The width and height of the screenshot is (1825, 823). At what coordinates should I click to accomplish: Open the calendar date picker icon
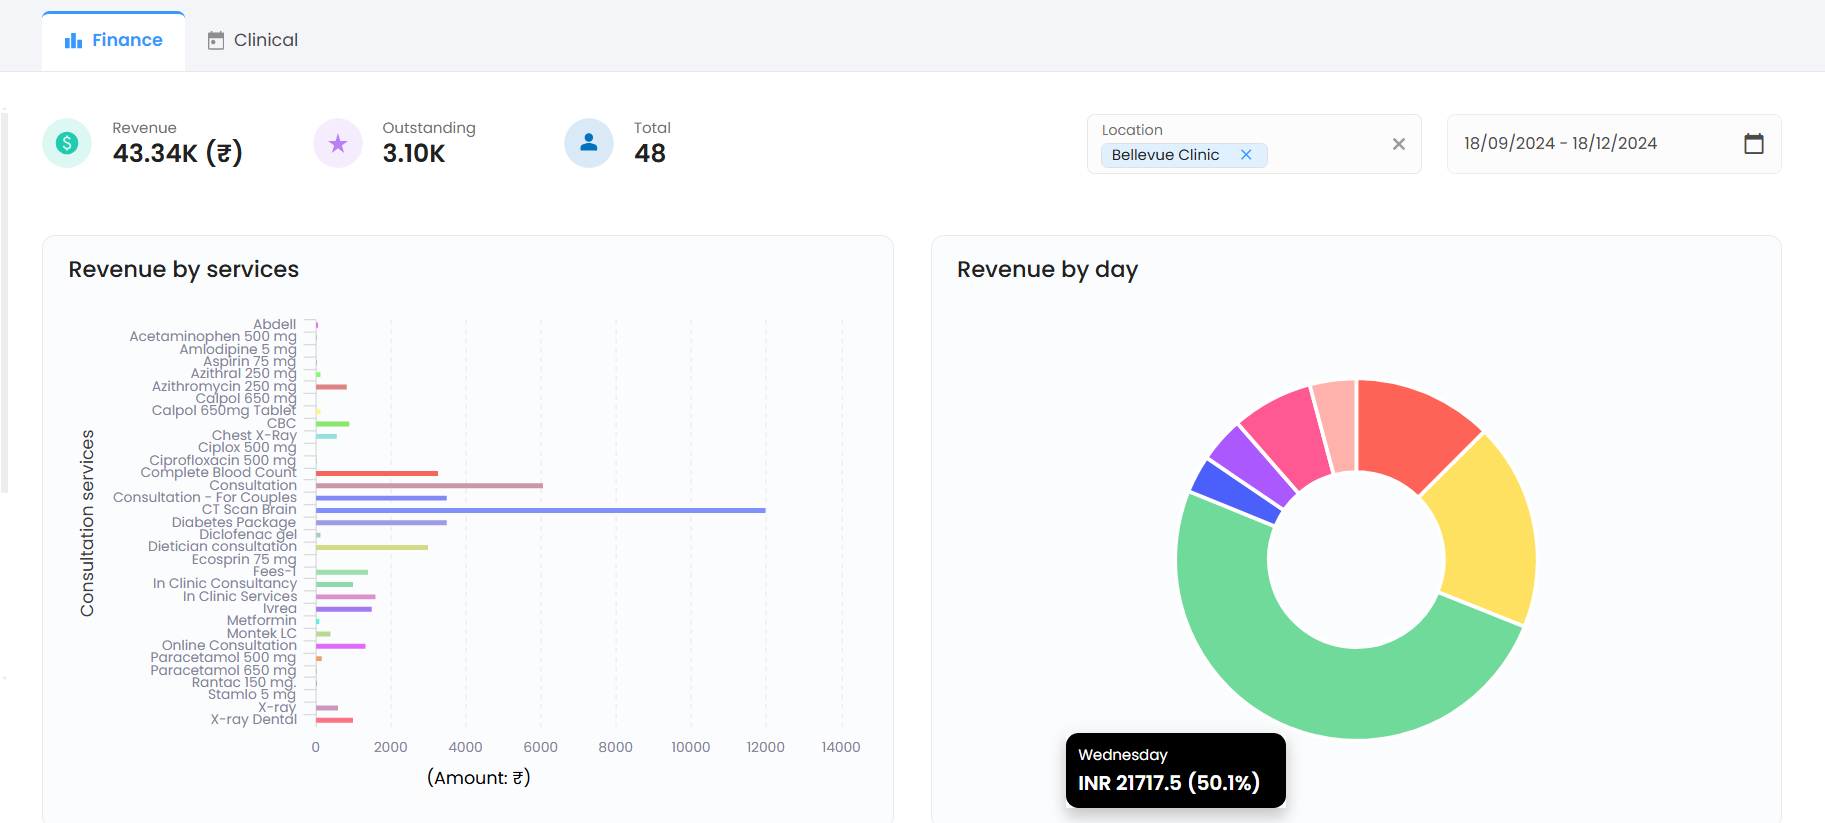pyautogui.click(x=1754, y=144)
